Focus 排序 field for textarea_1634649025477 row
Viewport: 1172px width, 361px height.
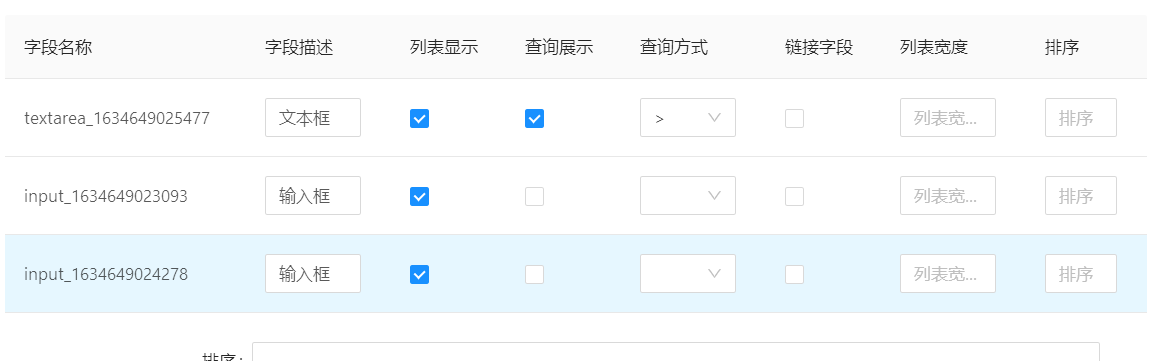[1081, 117]
